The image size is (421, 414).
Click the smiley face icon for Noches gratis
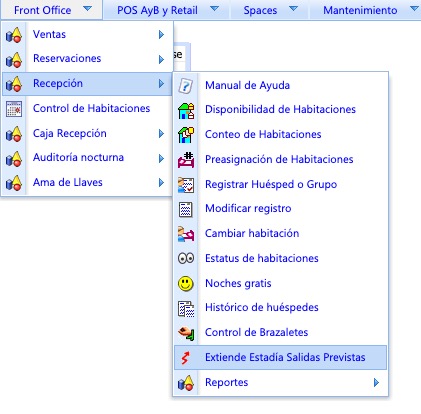point(186,284)
